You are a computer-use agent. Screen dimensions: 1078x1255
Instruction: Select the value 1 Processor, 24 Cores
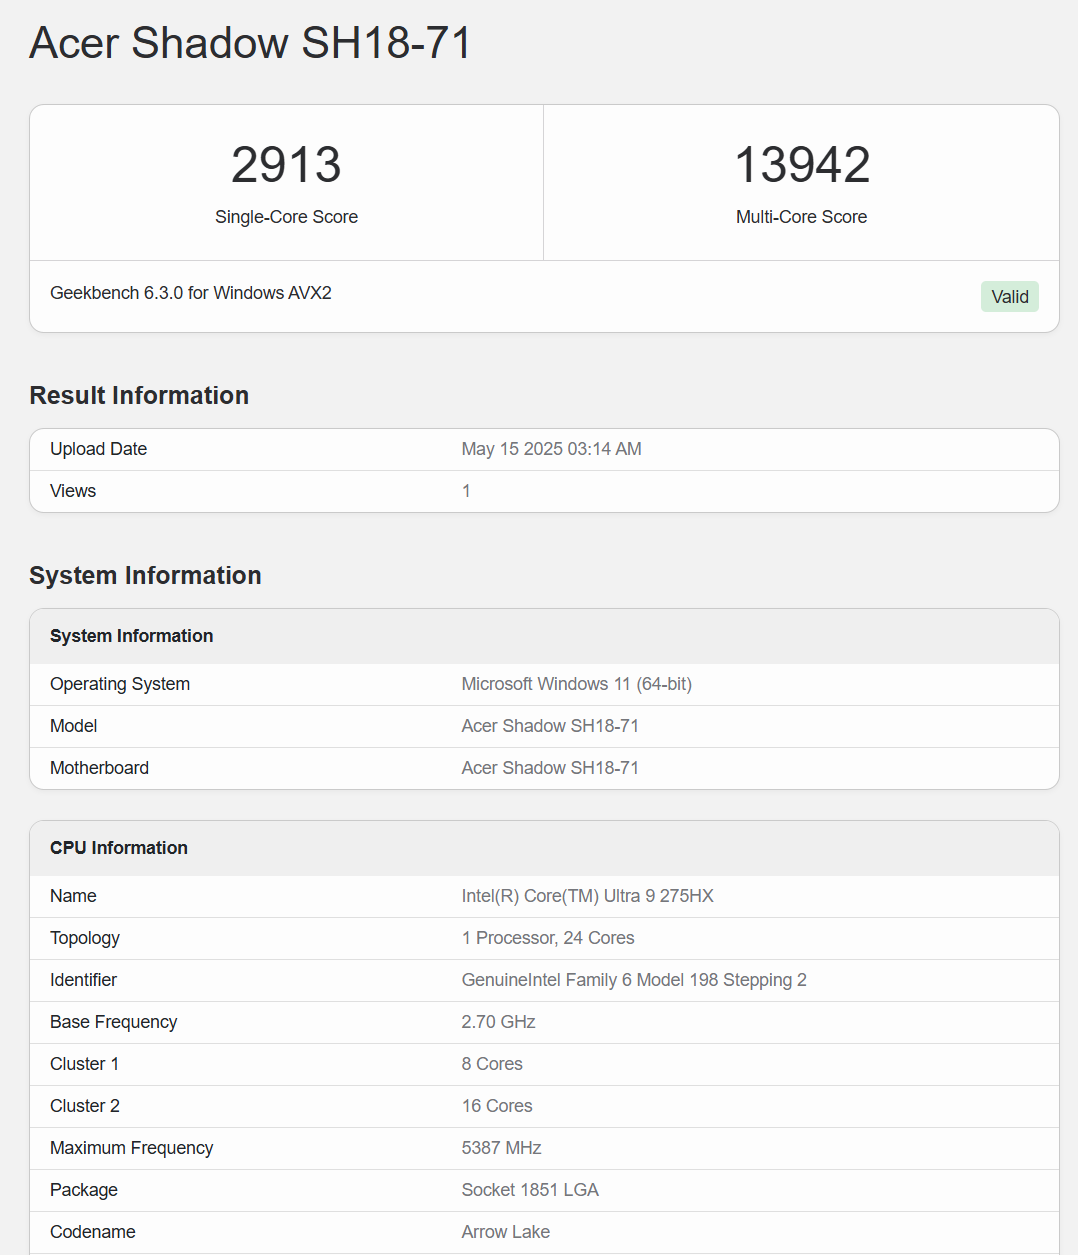[x=548, y=938]
